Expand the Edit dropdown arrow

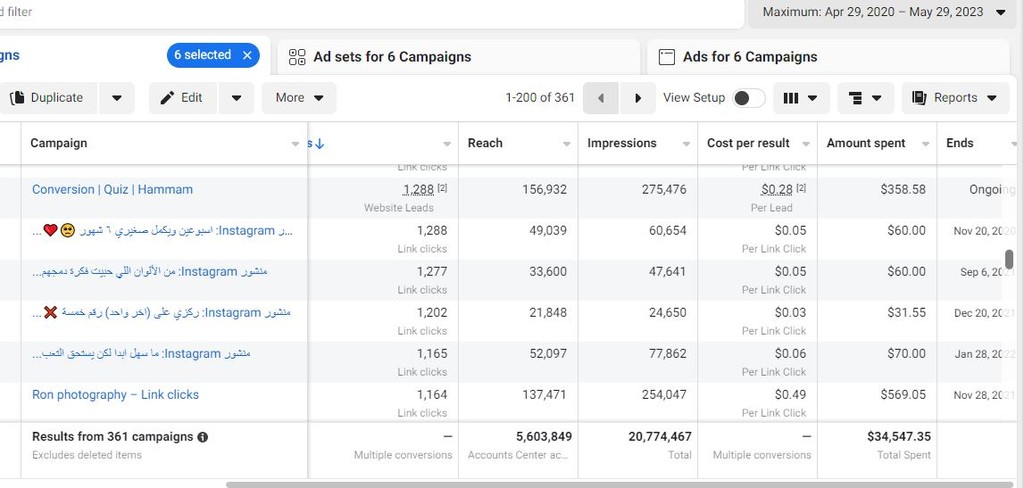[236, 98]
